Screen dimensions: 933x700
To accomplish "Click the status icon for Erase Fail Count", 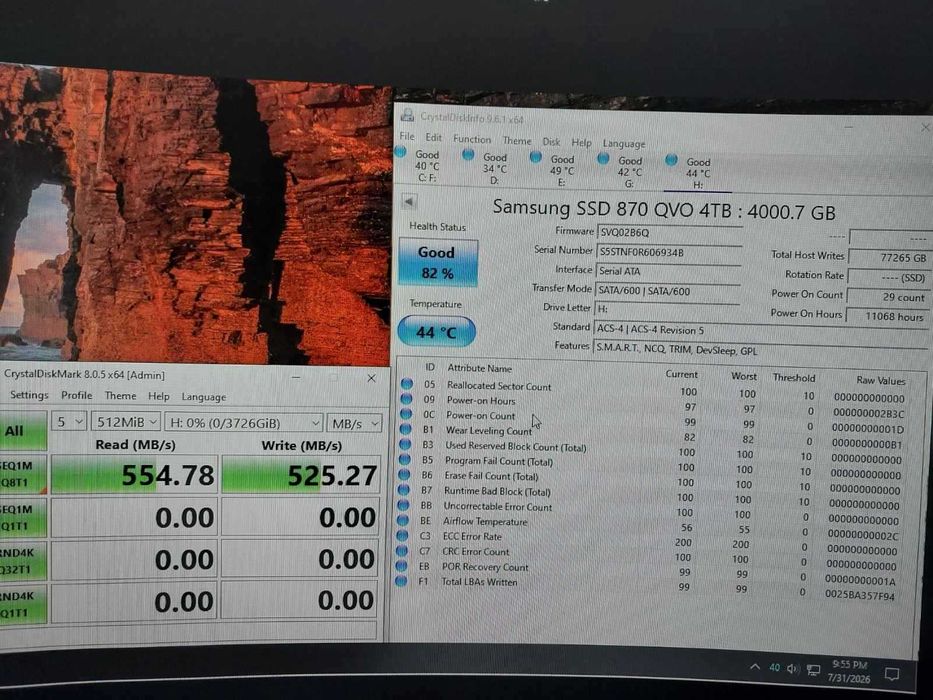I will pyautogui.click(x=404, y=474).
